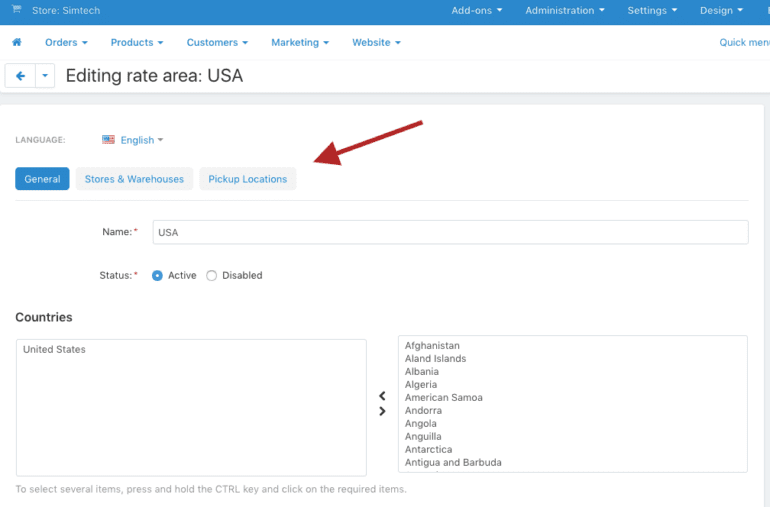Select United States in countries list
This screenshot has width=770, height=507.
55,350
